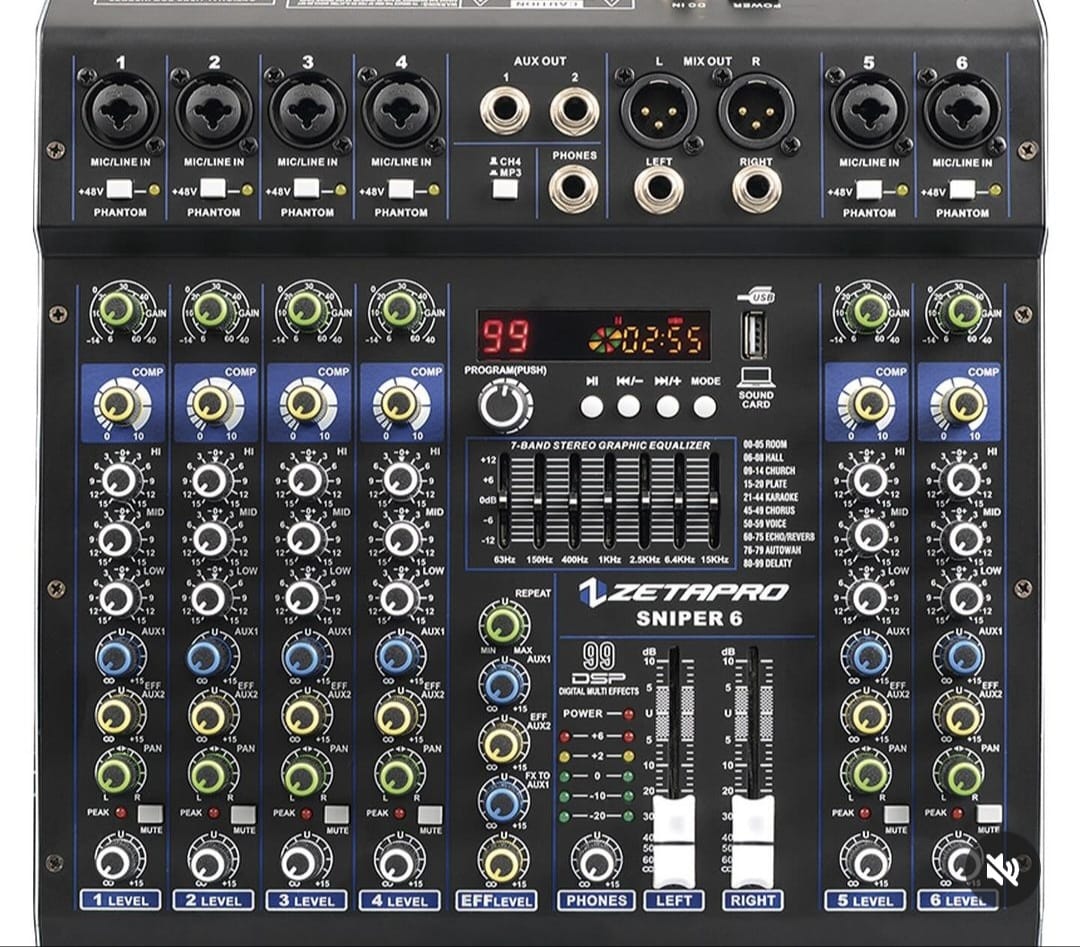This screenshot has width=1080, height=947.
Task: Mute channel 4 with its MUTE button
Action: click(x=430, y=814)
